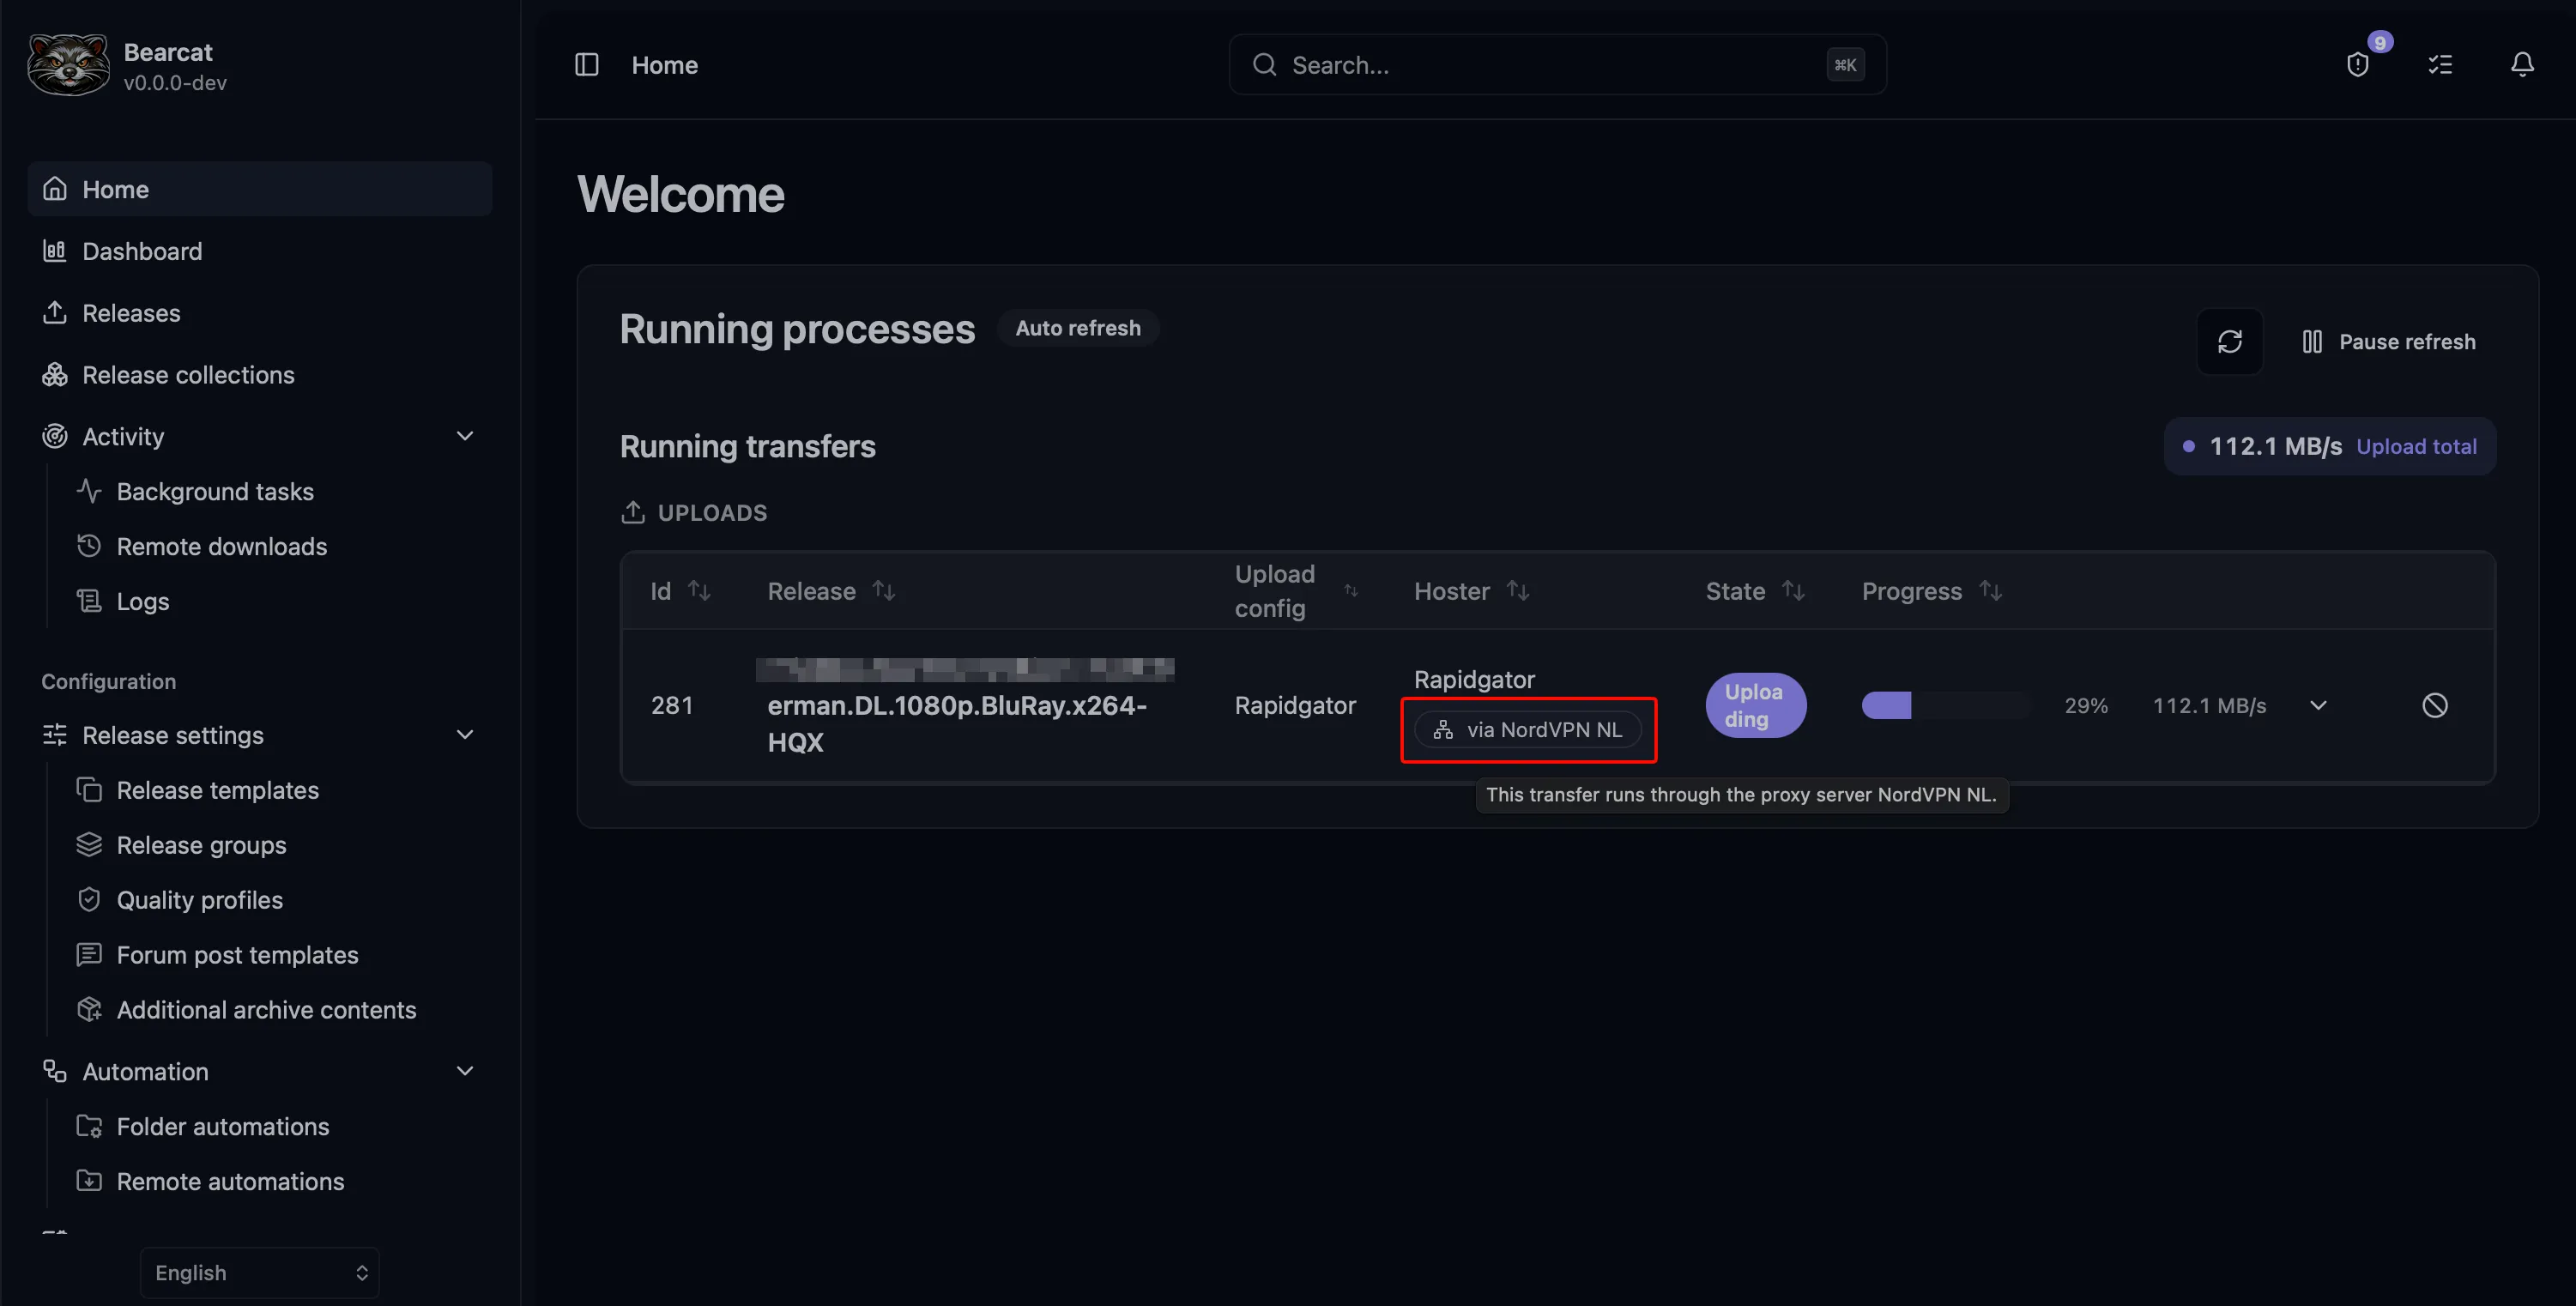Image resolution: width=2576 pixels, height=1306 pixels.
Task: Cancel upload 281 with the stop icon
Action: tap(2435, 705)
